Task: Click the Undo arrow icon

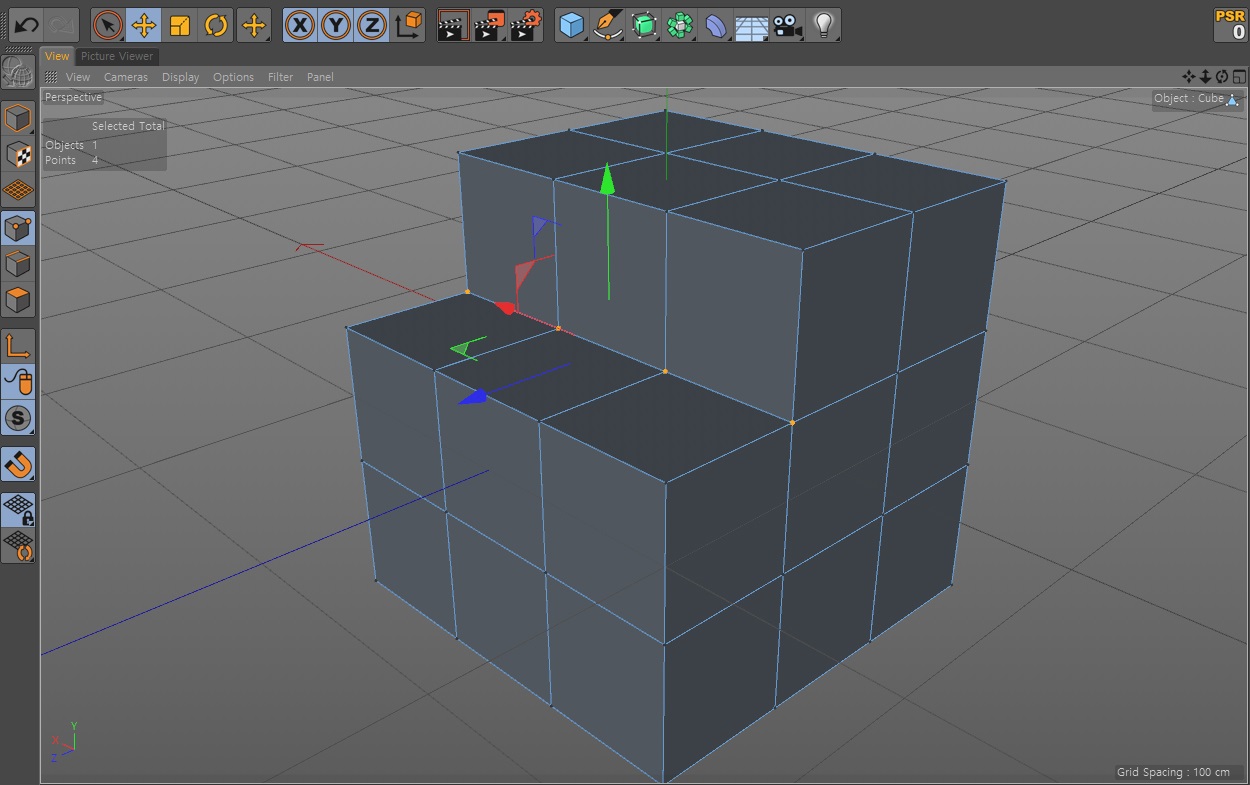Action: (x=26, y=25)
